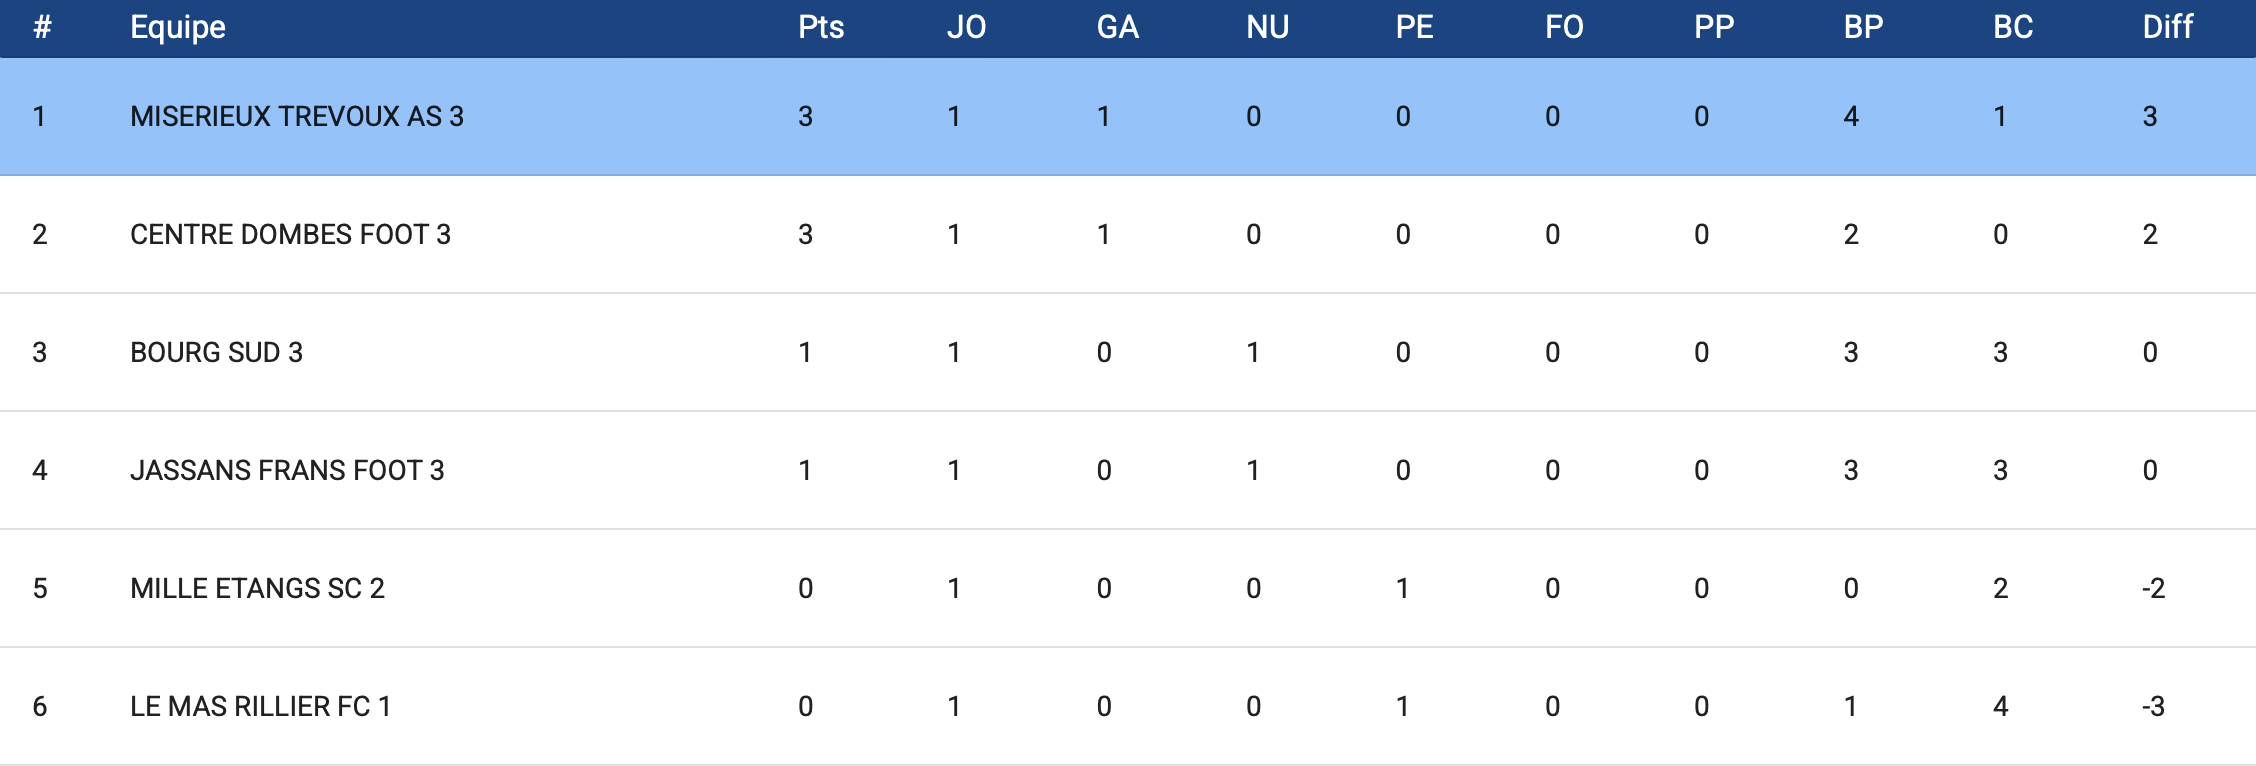Viewport: 2256px width, 766px height.
Task: Select the BOURG SUD 3 team name
Action: (x=216, y=353)
